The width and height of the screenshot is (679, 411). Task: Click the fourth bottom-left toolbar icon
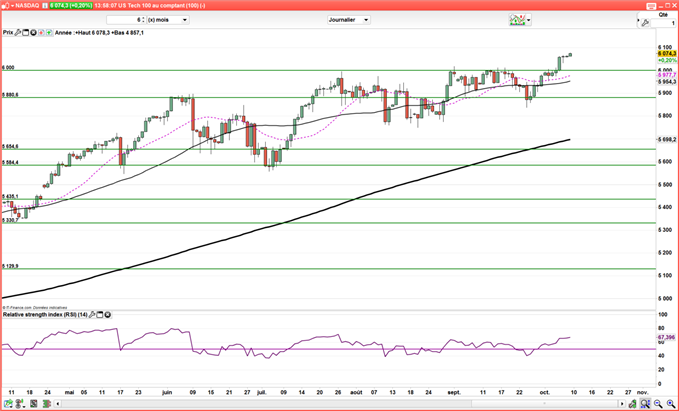(47, 404)
